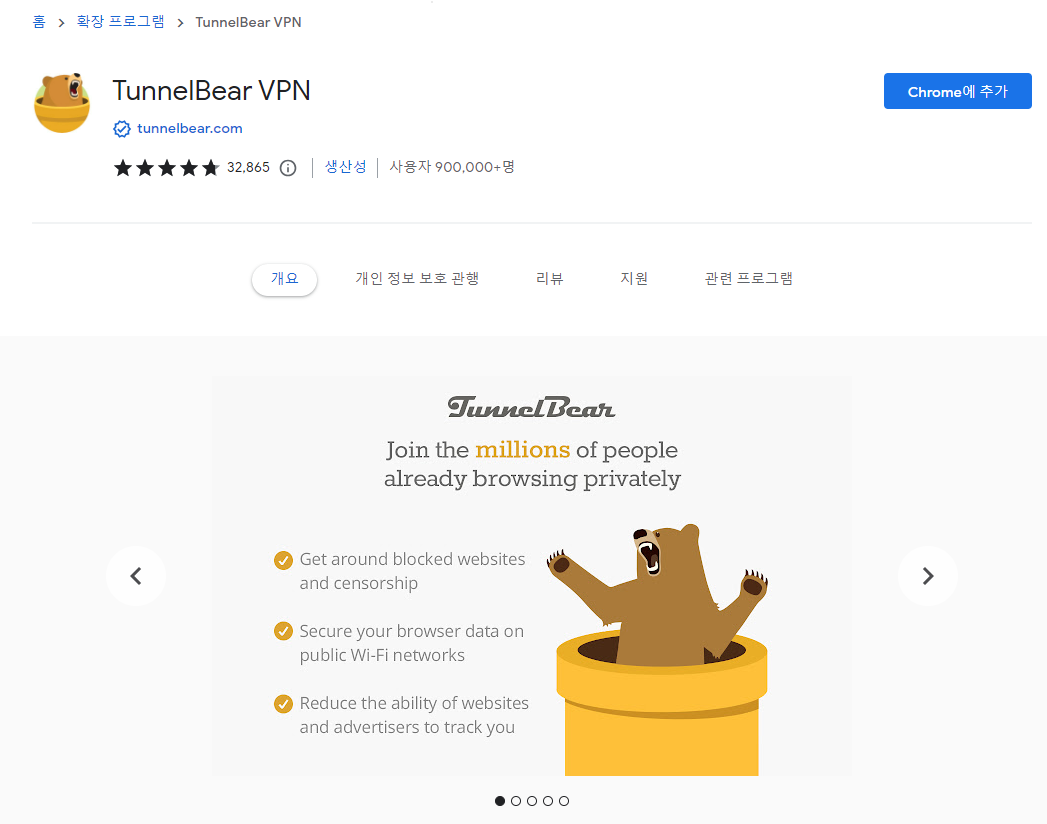Select the fourth carousel dot
The width and height of the screenshot is (1047, 824).
(x=548, y=801)
